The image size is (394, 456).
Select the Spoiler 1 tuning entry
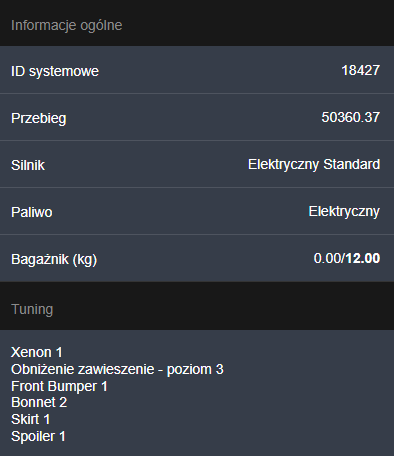pyautogui.click(x=38, y=436)
